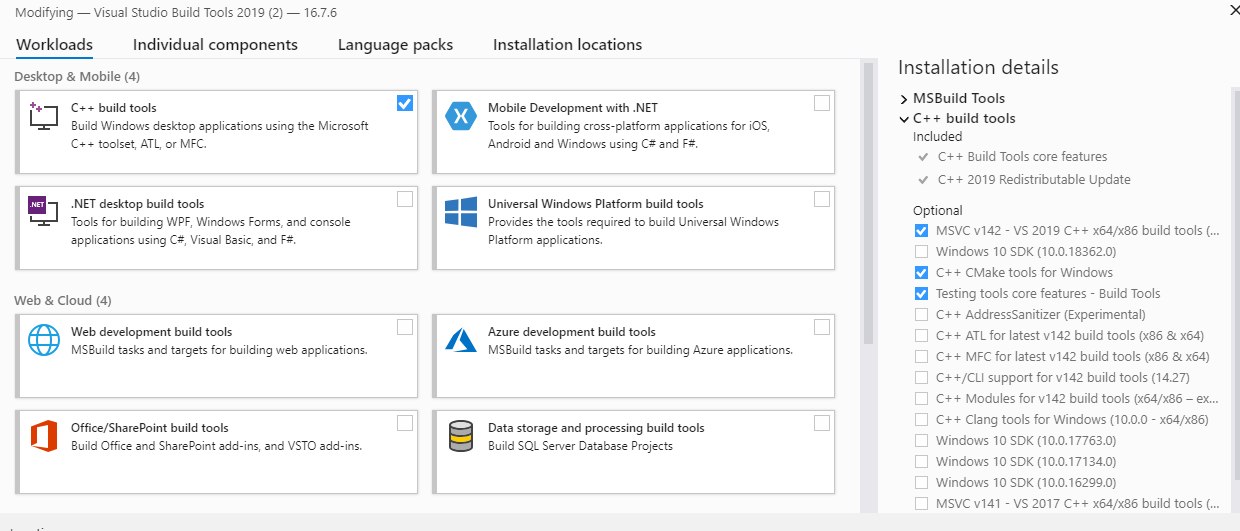Click the C++ Build Tools core features item
Image resolution: width=1240 pixels, height=531 pixels.
[x=1022, y=157]
